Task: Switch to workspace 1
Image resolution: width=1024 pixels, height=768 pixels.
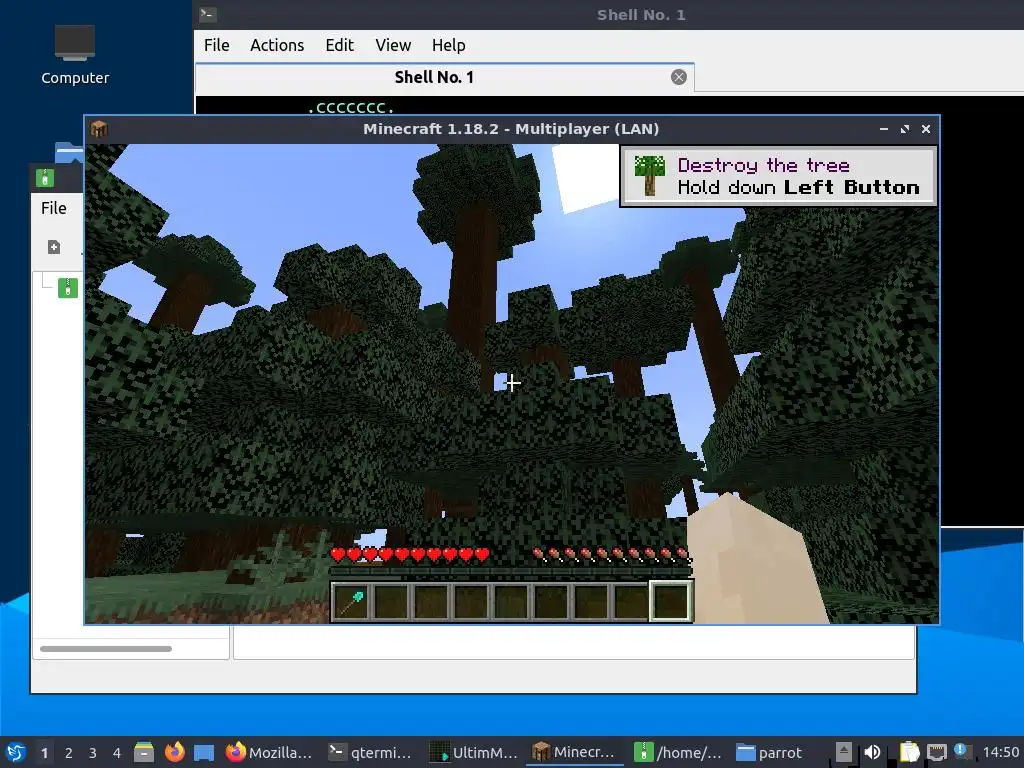Action: coord(44,753)
